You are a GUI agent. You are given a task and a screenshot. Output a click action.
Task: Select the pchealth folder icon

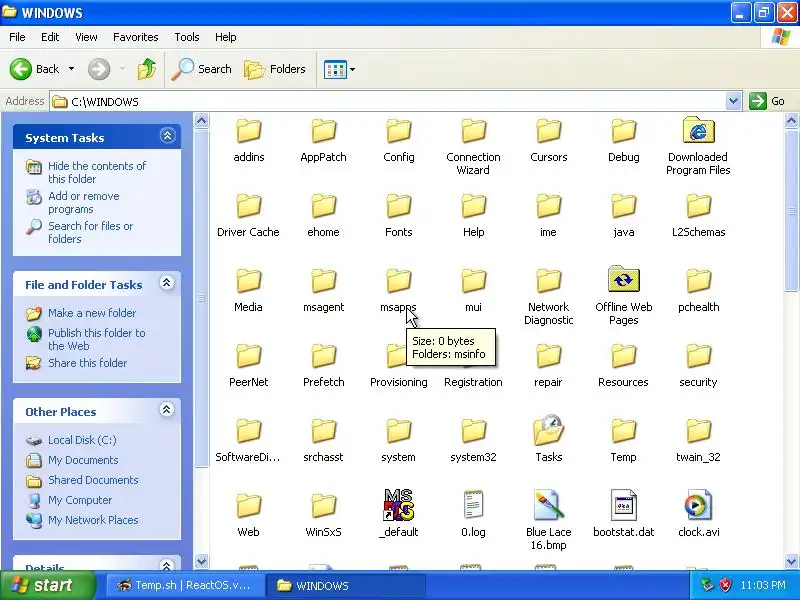point(698,281)
